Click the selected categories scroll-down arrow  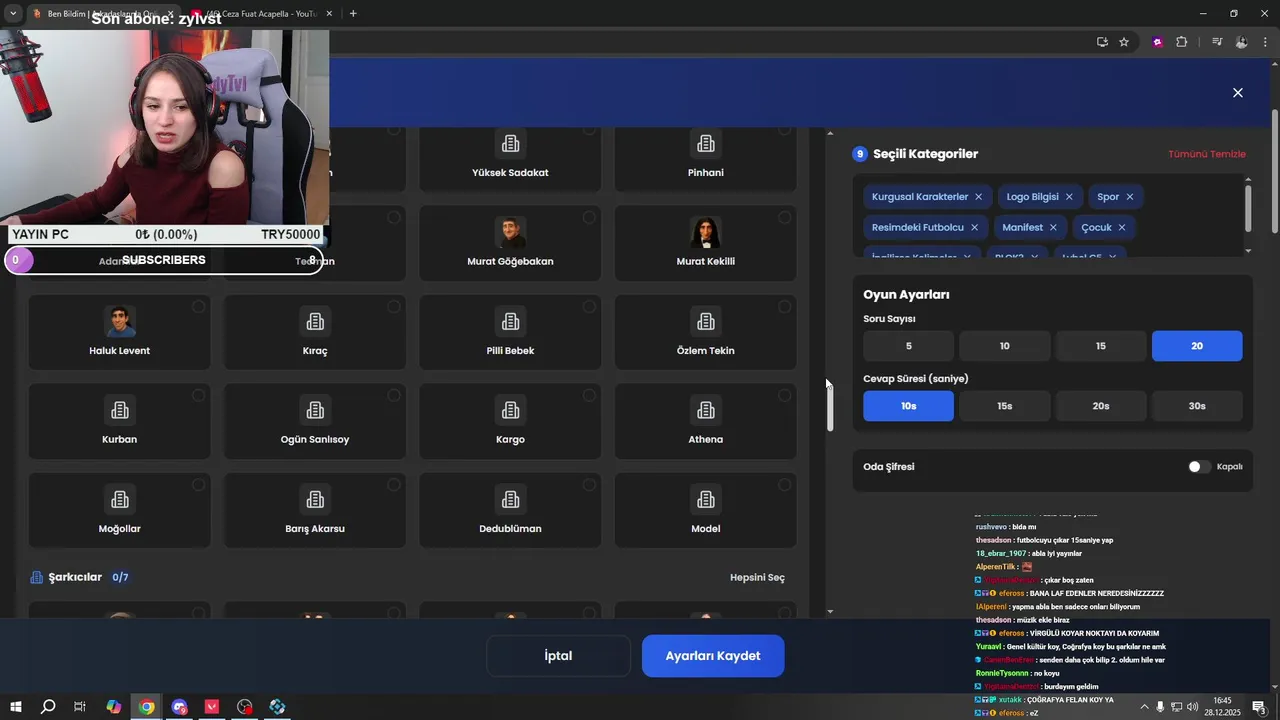pos(1248,251)
